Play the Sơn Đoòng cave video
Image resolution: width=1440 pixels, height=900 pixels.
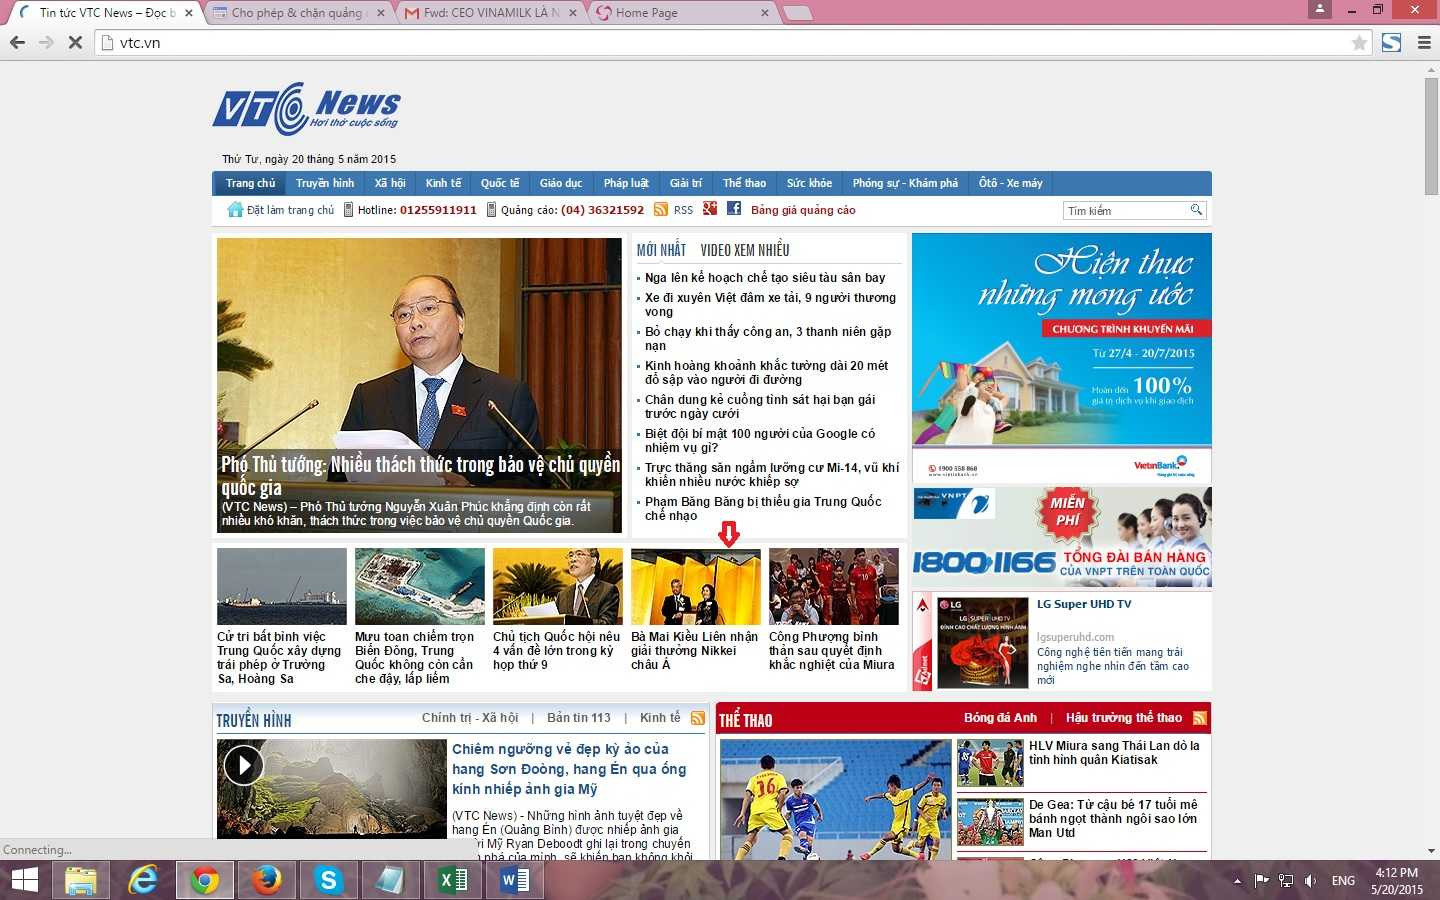(x=243, y=766)
